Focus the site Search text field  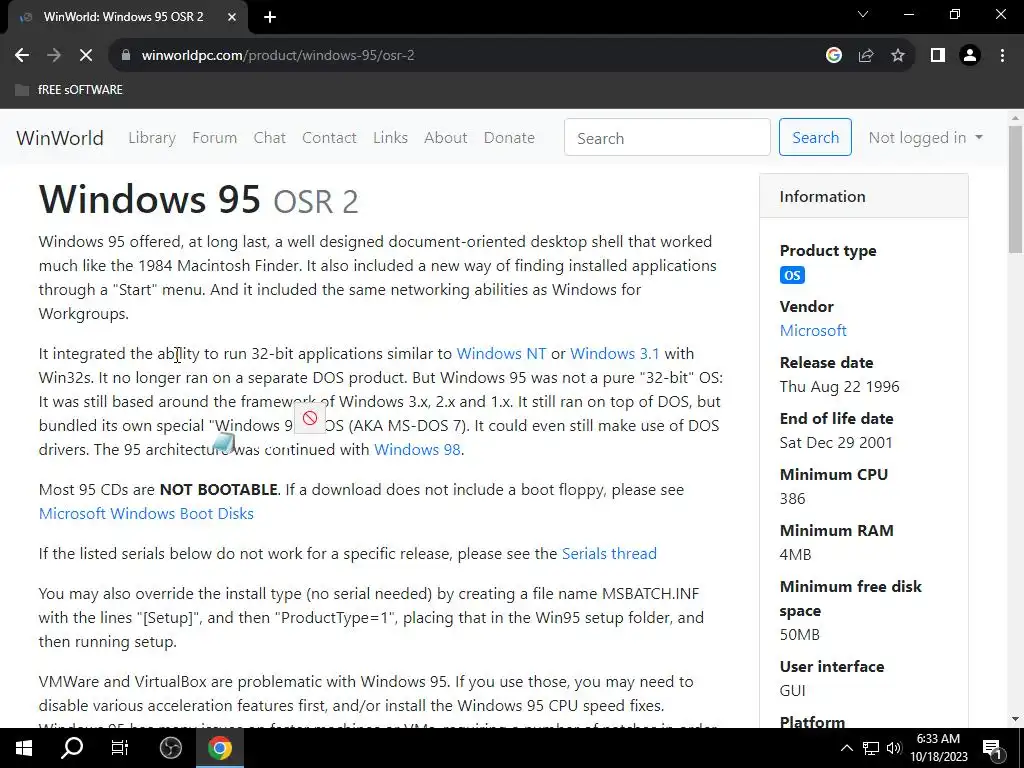click(667, 137)
